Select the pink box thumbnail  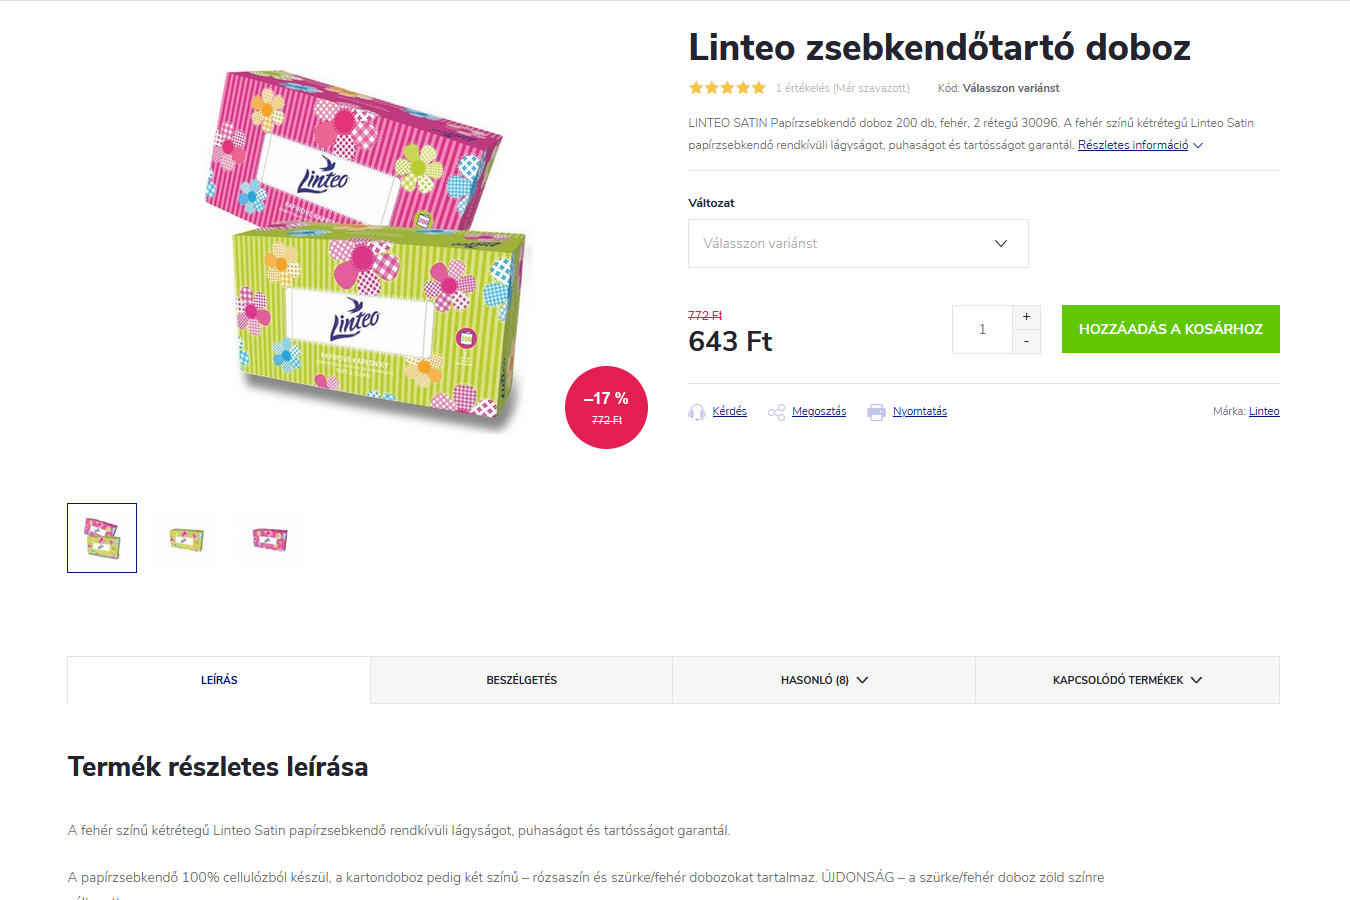click(270, 538)
